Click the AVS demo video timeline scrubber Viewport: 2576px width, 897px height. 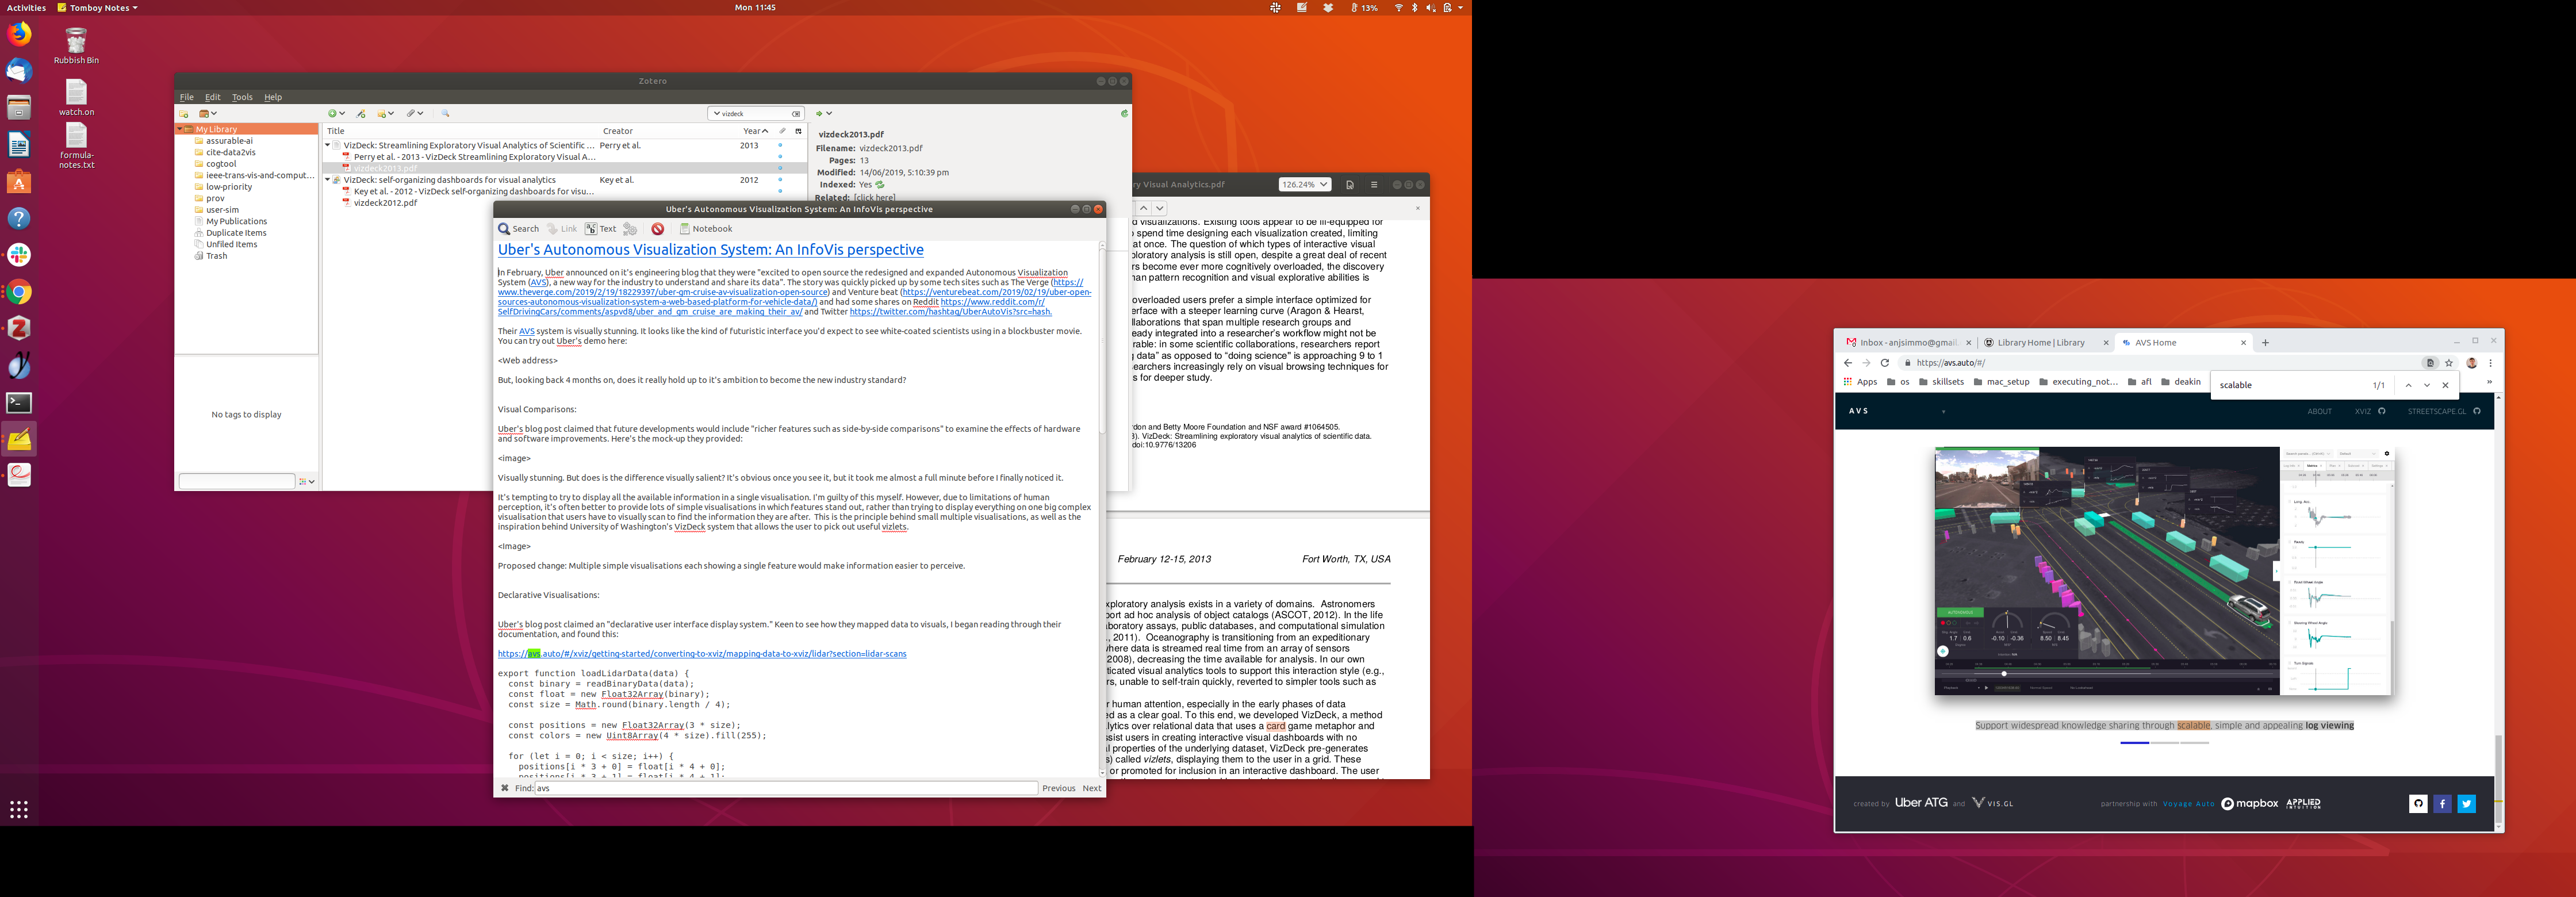(x=2004, y=673)
